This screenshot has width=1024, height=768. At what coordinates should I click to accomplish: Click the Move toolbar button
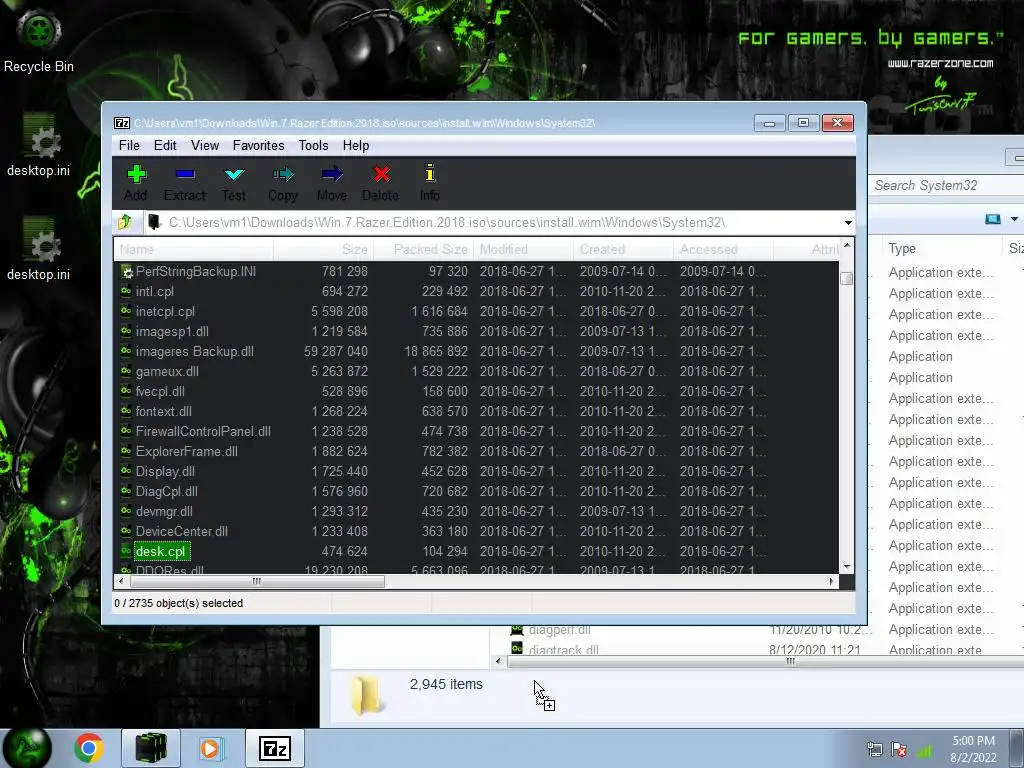[332, 183]
